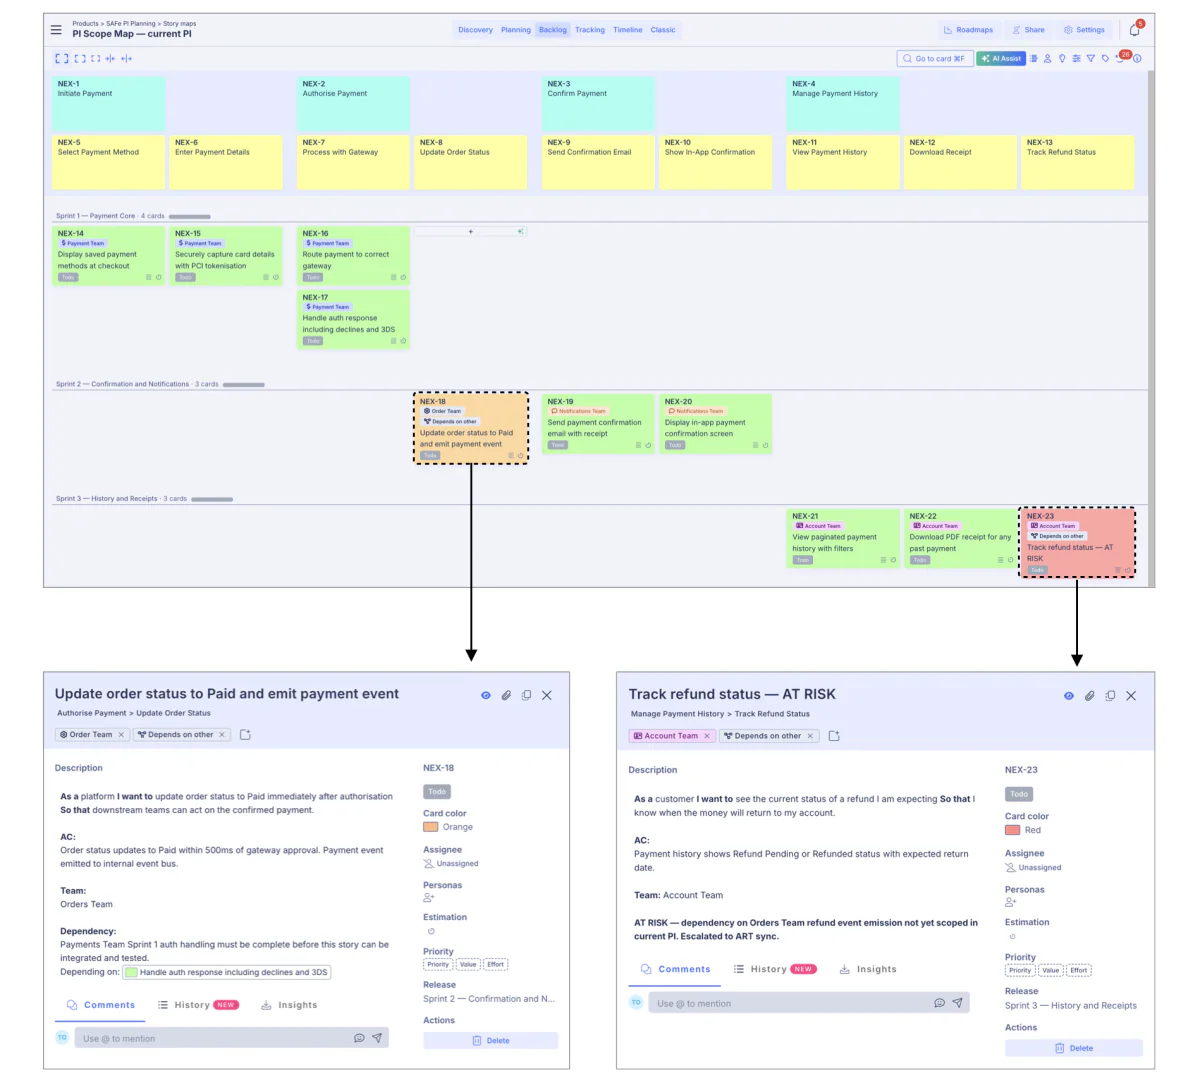Remove the Order Team tag
This screenshot has width=1200, height=1085.
click(121, 735)
